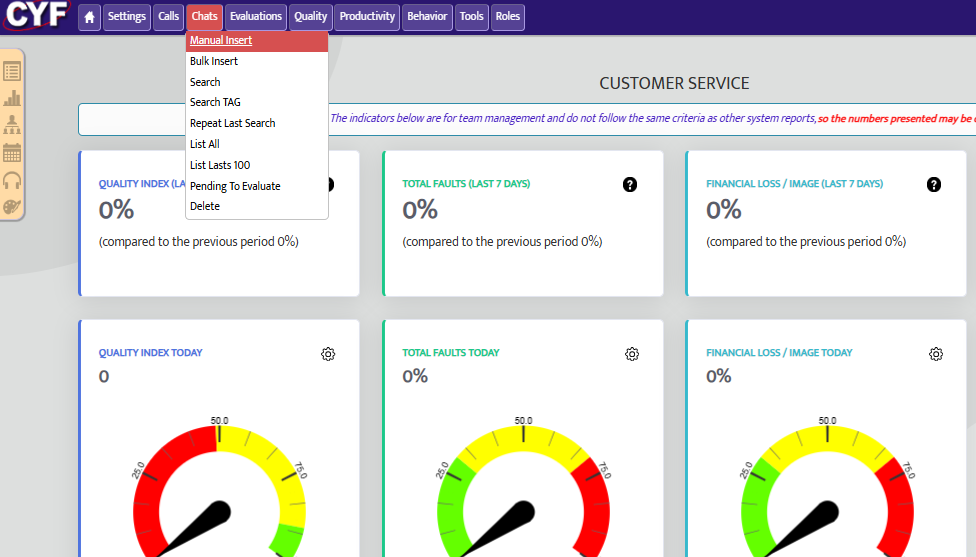Open the Settings menu
This screenshot has width=976, height=557.
126,17
